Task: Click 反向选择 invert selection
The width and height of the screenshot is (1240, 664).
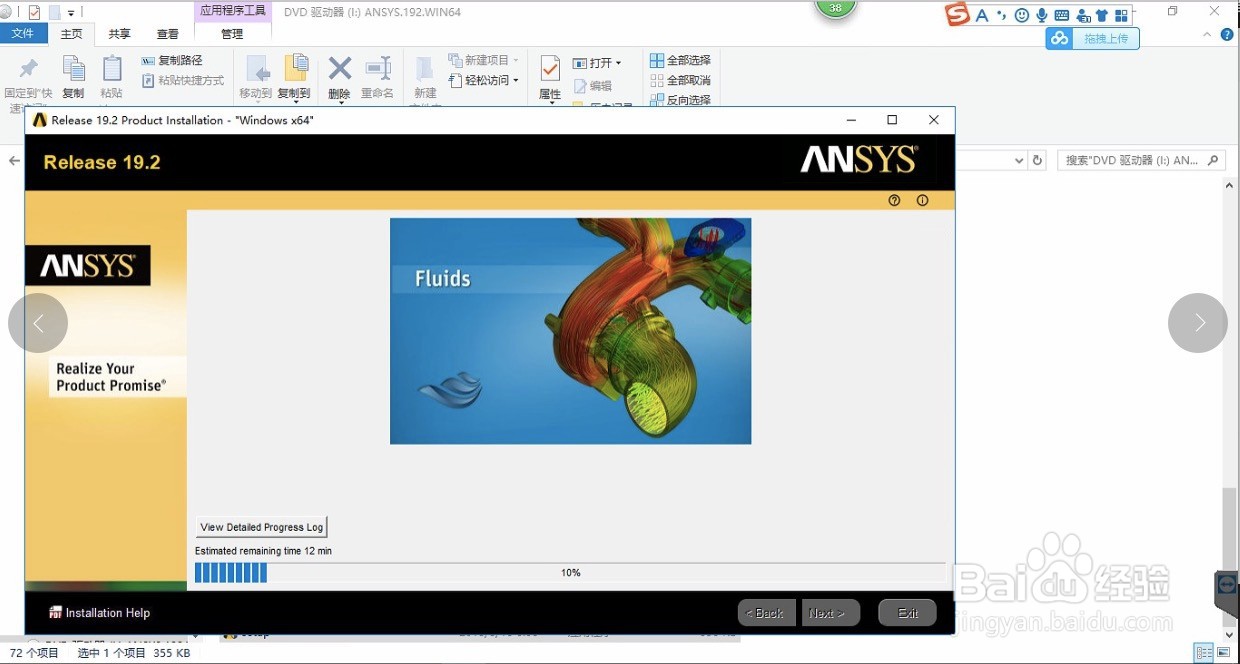Action: coord(680,100)
